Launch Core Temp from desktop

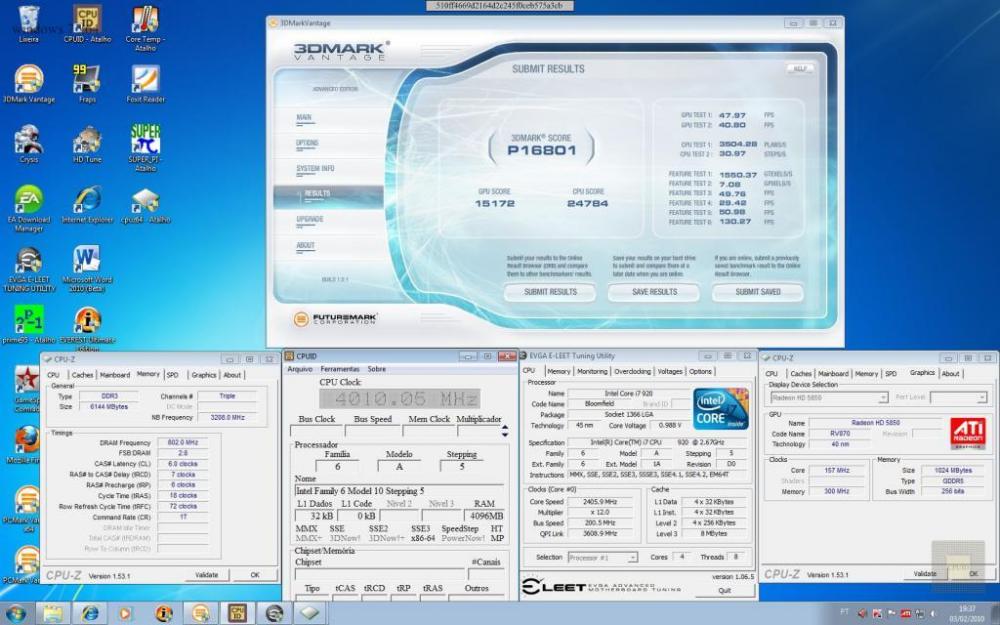(145, 20)
